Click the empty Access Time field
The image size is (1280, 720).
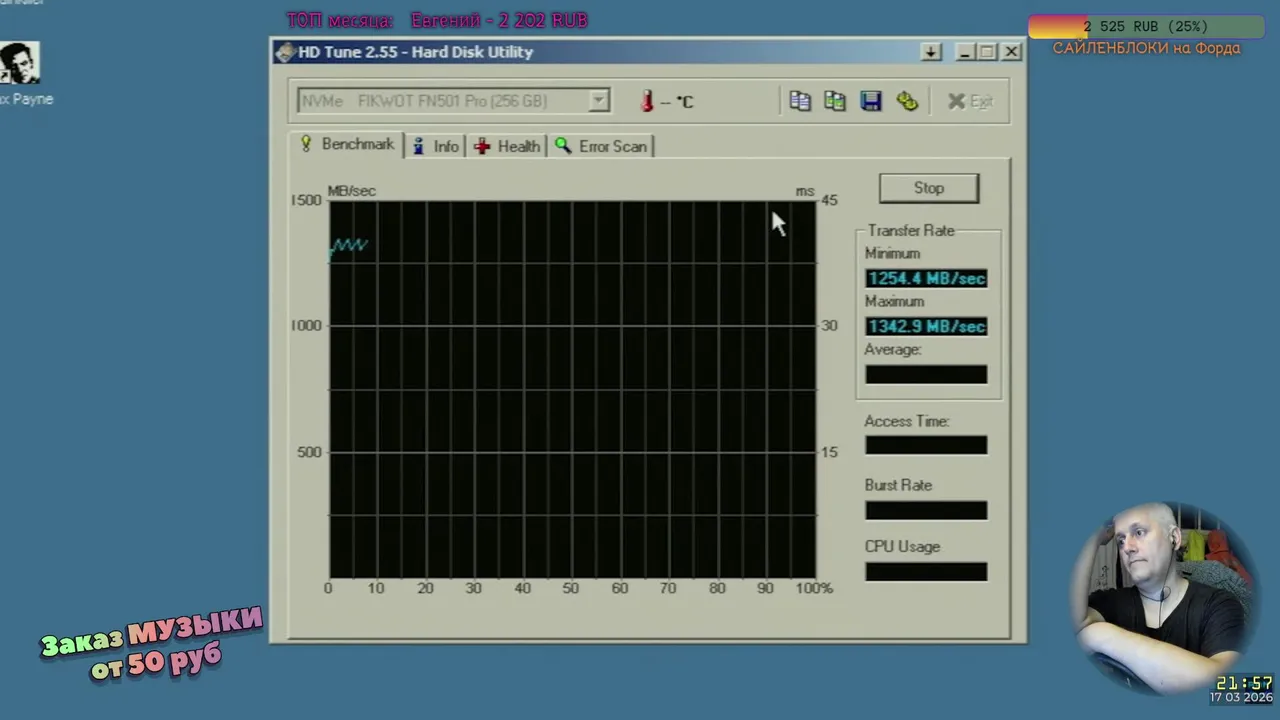pyautogui.click(x=926, y=445)
